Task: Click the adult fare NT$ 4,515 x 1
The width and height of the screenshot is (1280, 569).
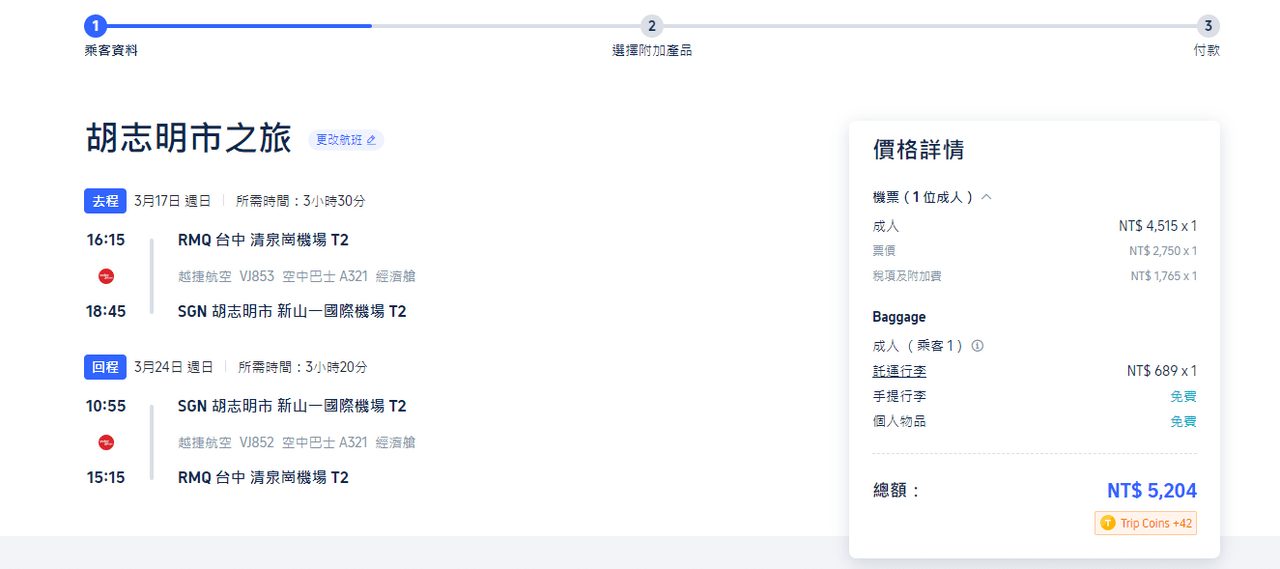Action: tap(1158, 226)
